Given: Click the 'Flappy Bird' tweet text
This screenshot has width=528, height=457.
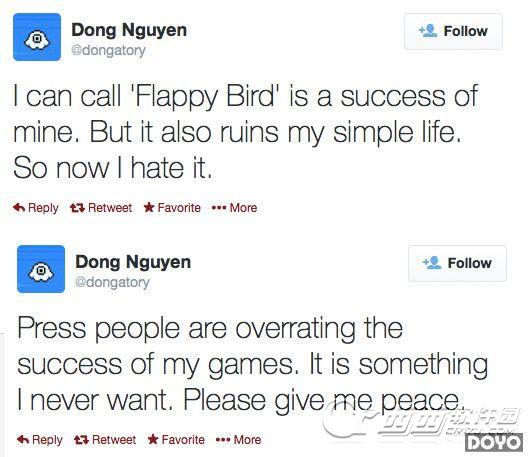Looking at the screenshot, I should pyautogui.click(x=245, y=132).
